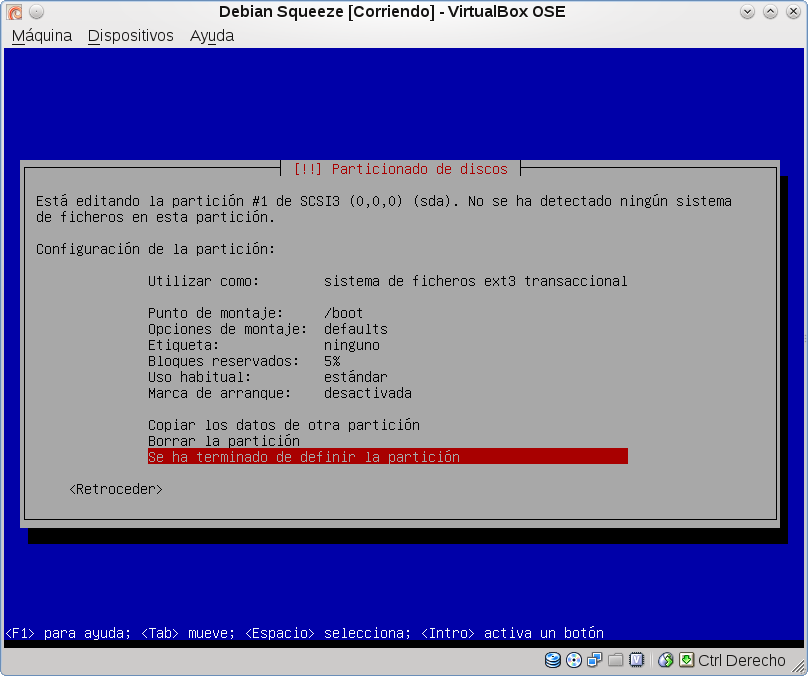Select 'Opciones de montaje:' defaults row
The width and height of the screenshot is (808, 676).
coord(388,329)
